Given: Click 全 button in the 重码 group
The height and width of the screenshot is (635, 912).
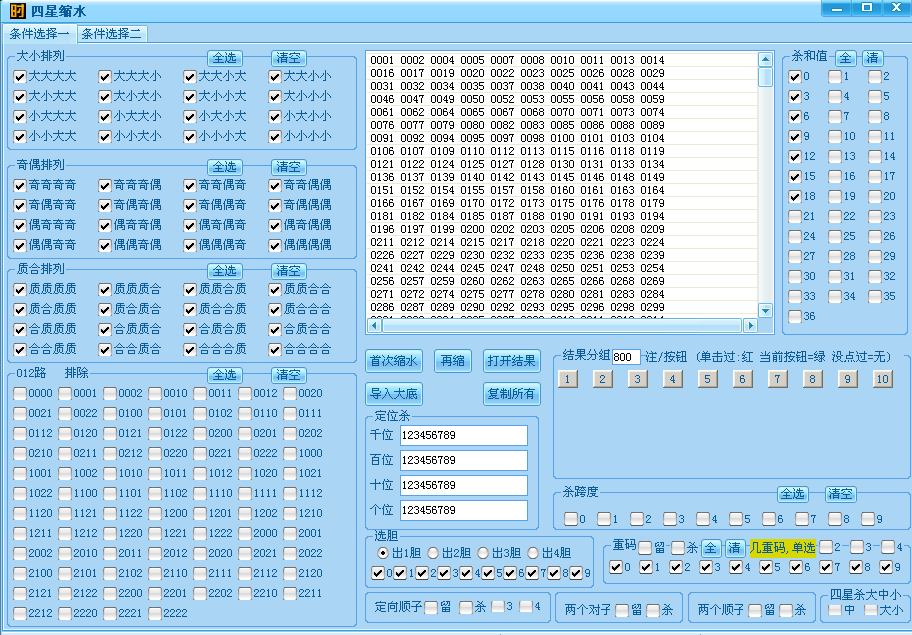Looking at the screenshot, I should 711,548.
